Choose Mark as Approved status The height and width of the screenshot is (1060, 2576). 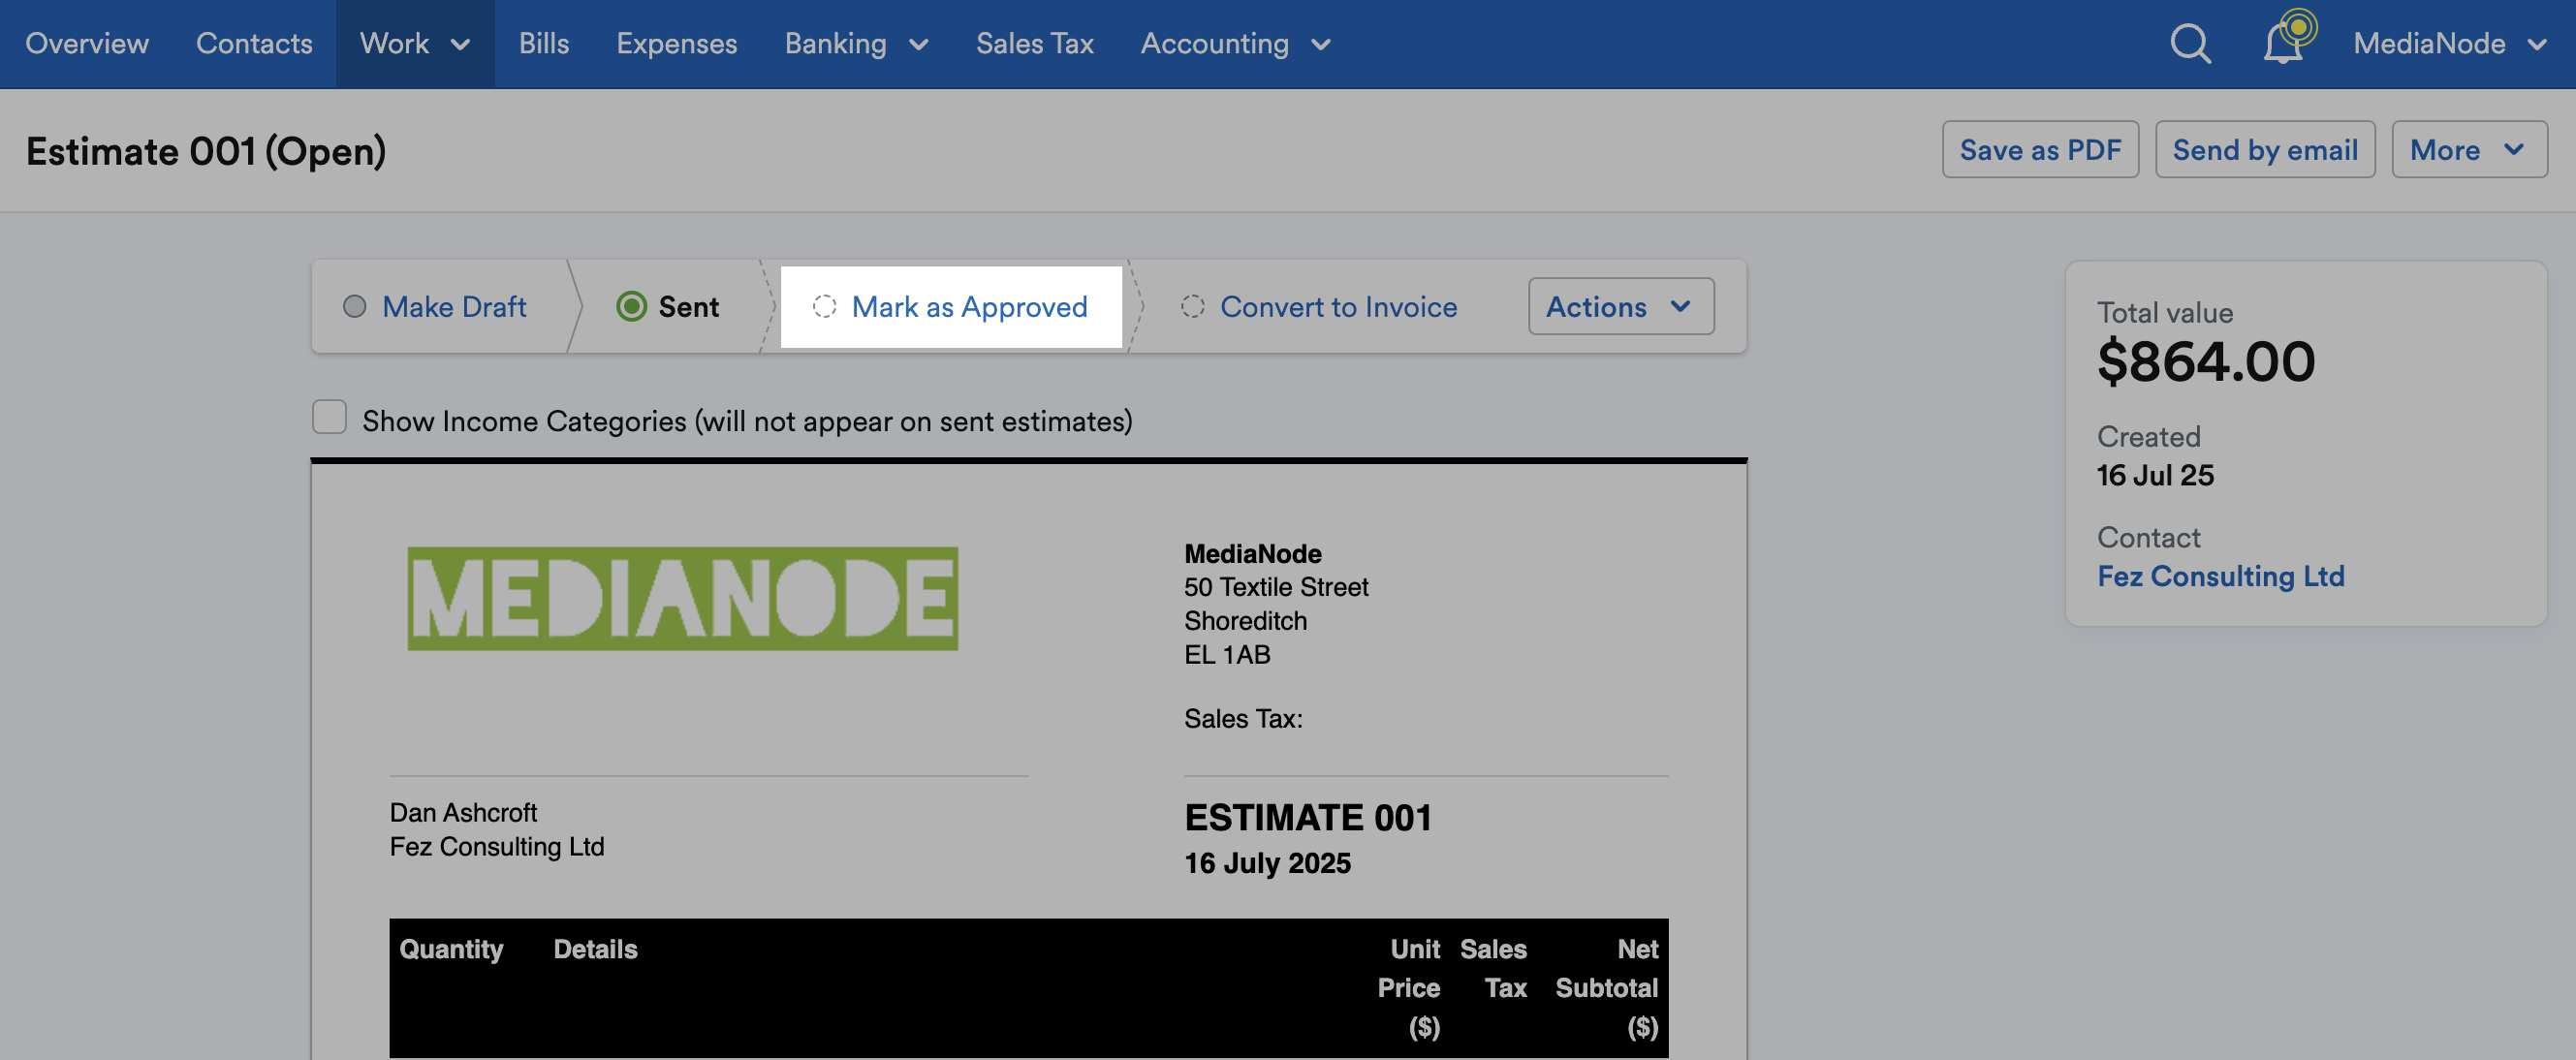pyautogui.click(x=950, y=306)
